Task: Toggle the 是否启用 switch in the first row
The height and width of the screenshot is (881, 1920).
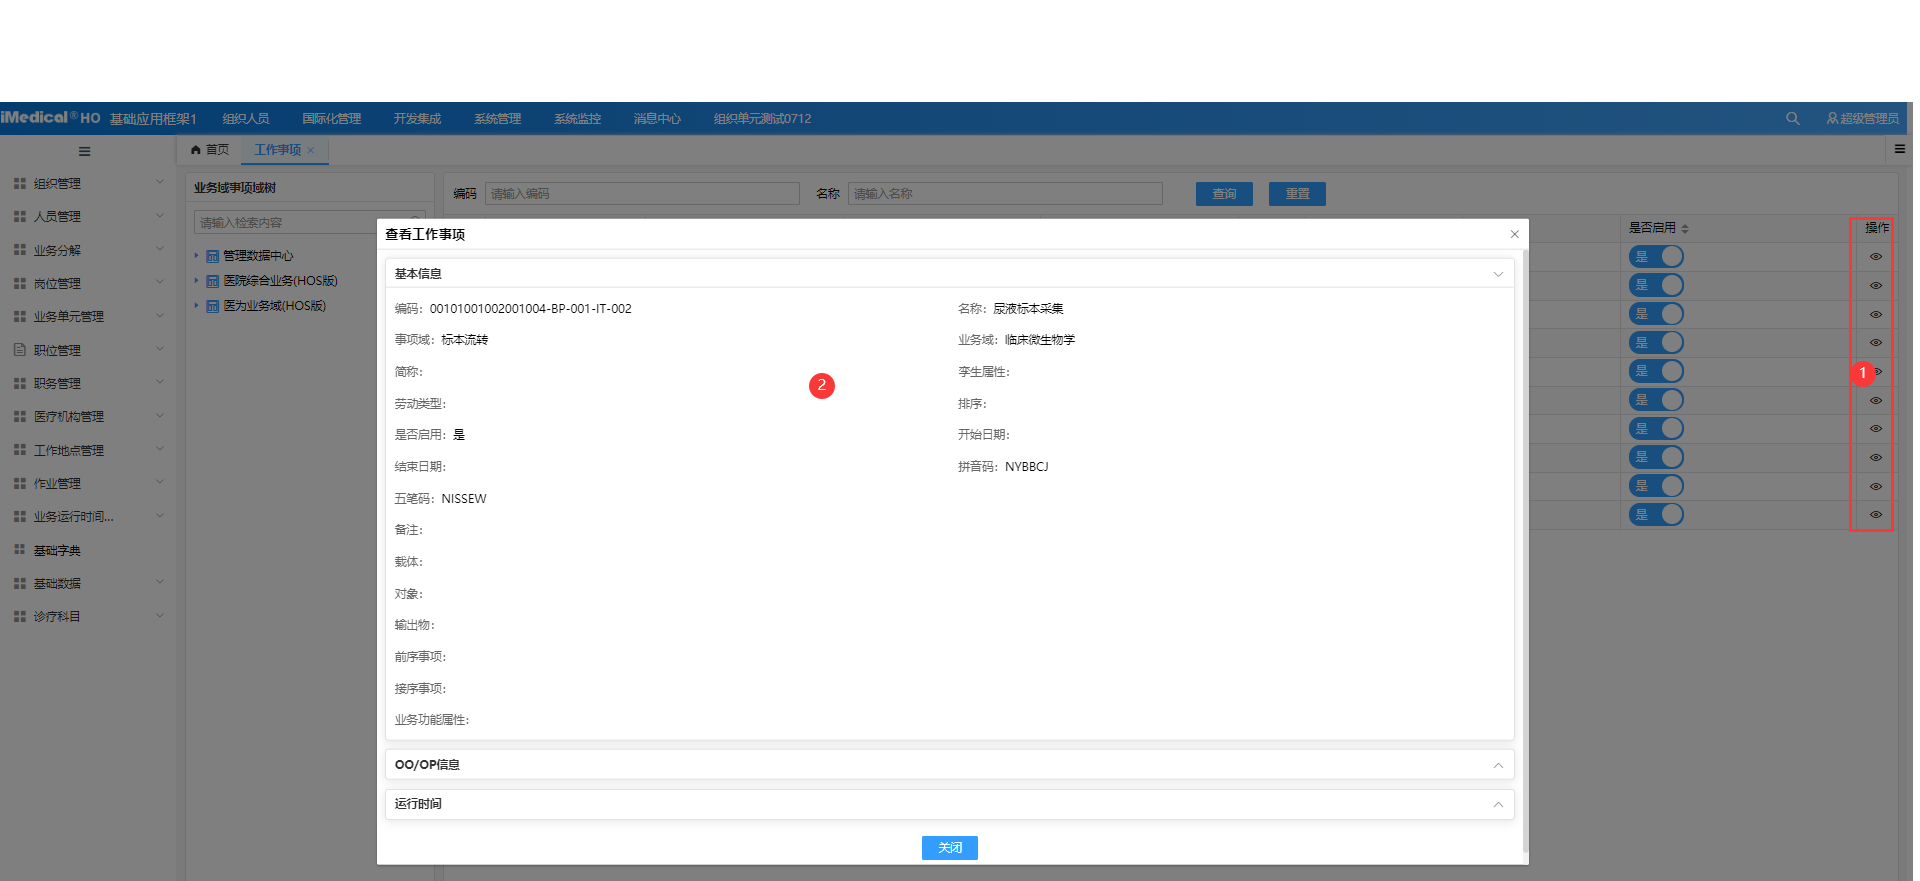Action: tap(1656, 257)
